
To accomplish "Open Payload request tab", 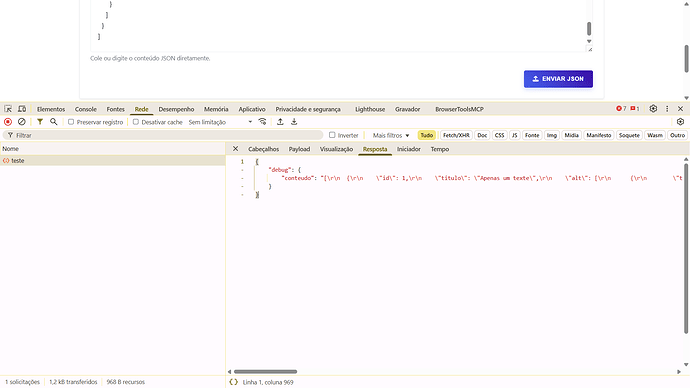I will (299, 149).
